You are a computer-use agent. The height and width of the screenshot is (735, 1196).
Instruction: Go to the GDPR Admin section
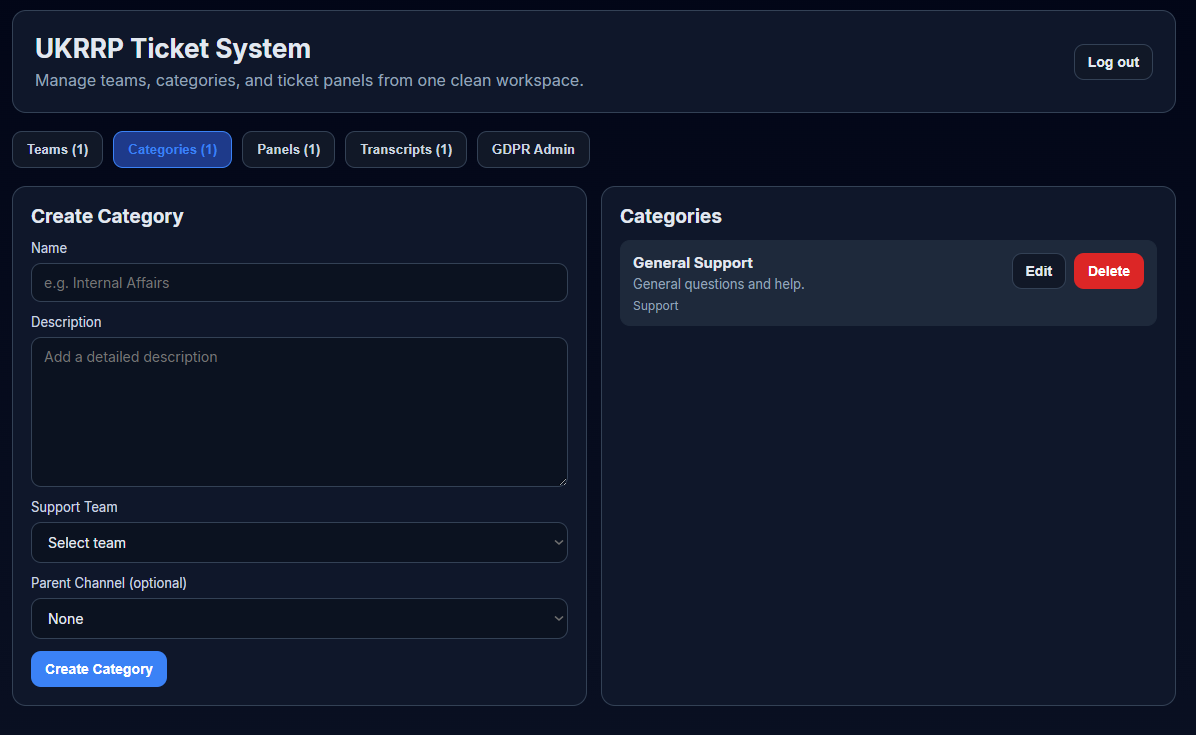click(x=533, y=149)
